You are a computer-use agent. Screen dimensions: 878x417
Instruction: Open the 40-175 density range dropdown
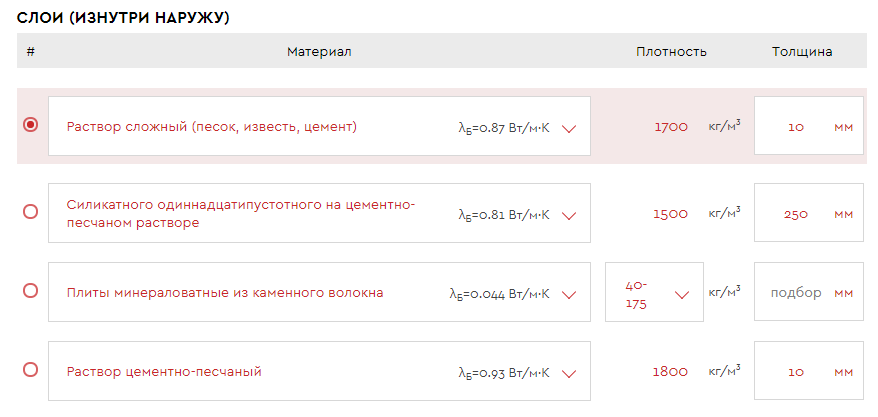(x=683, y=294)
